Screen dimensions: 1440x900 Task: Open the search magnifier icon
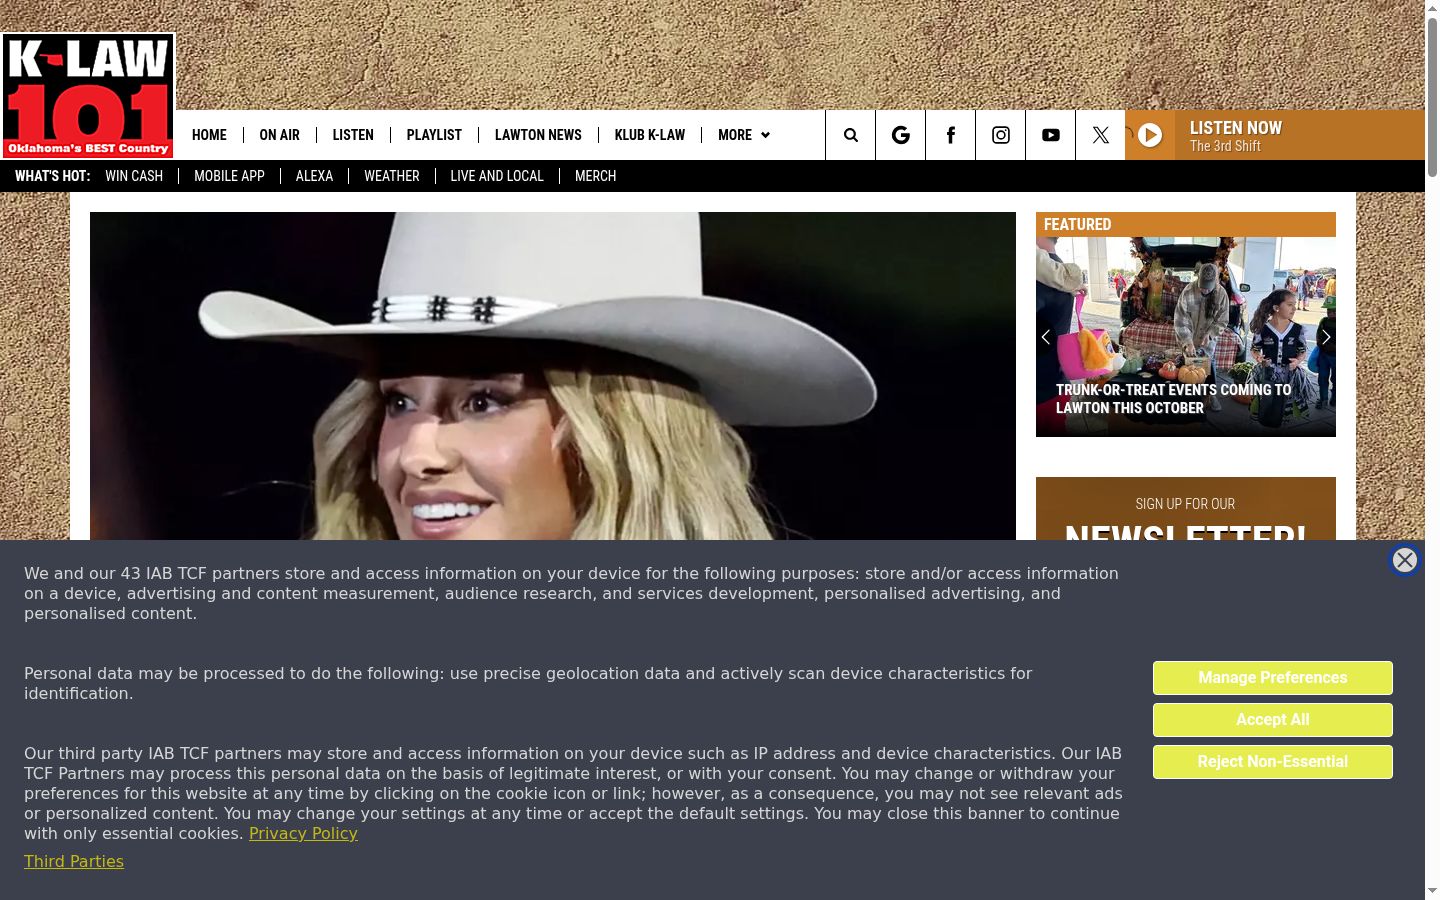tap(851, 135)
